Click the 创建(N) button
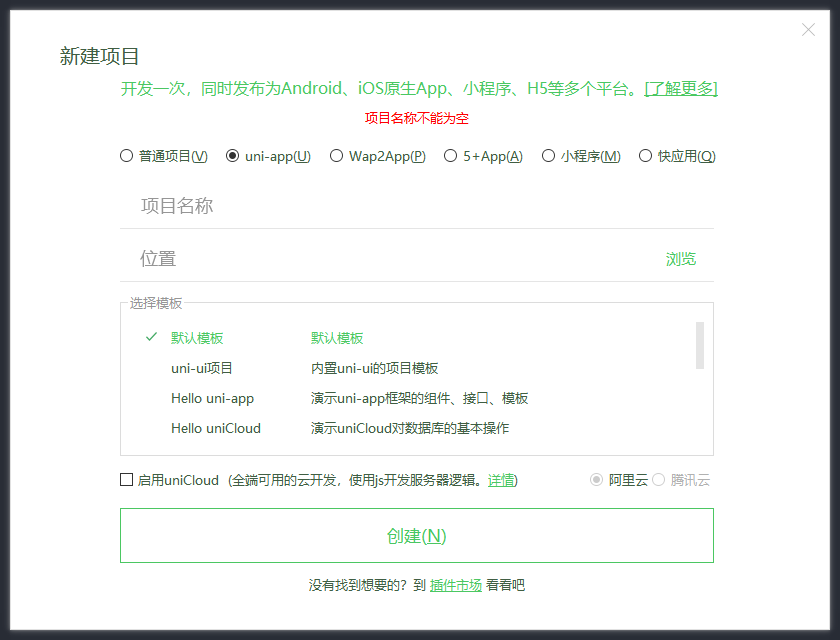Image resolution: width=840 pixels, height=640 pixels. click(x=417, y=535)
